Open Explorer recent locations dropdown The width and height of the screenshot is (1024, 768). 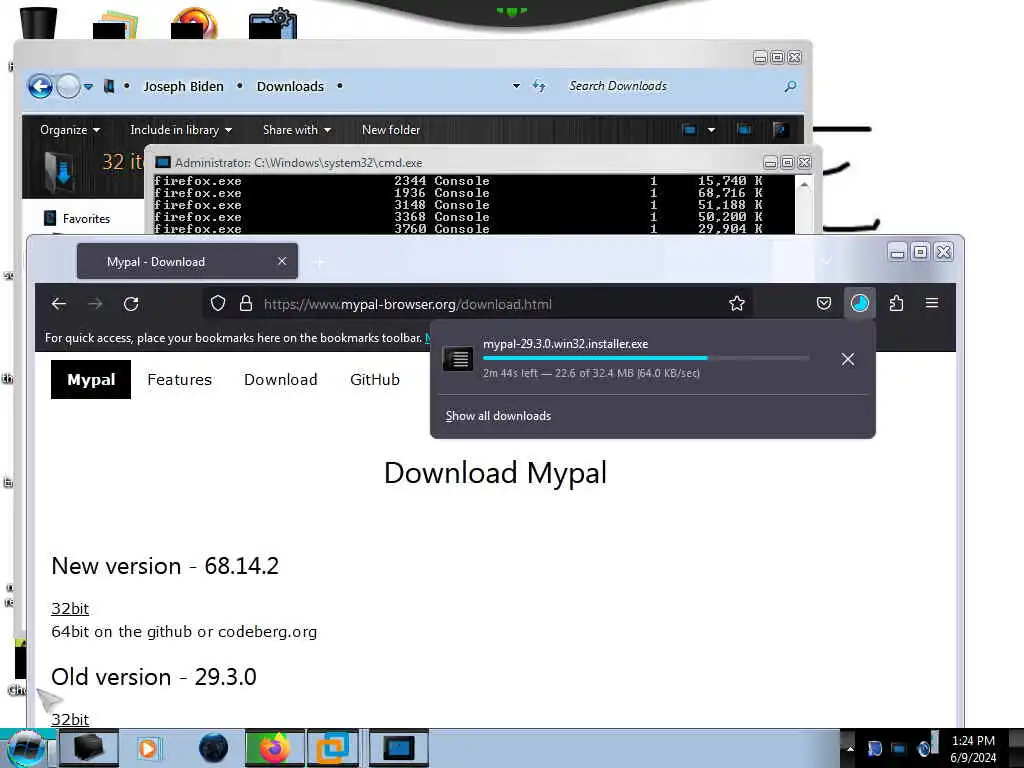tap(88, 86)
